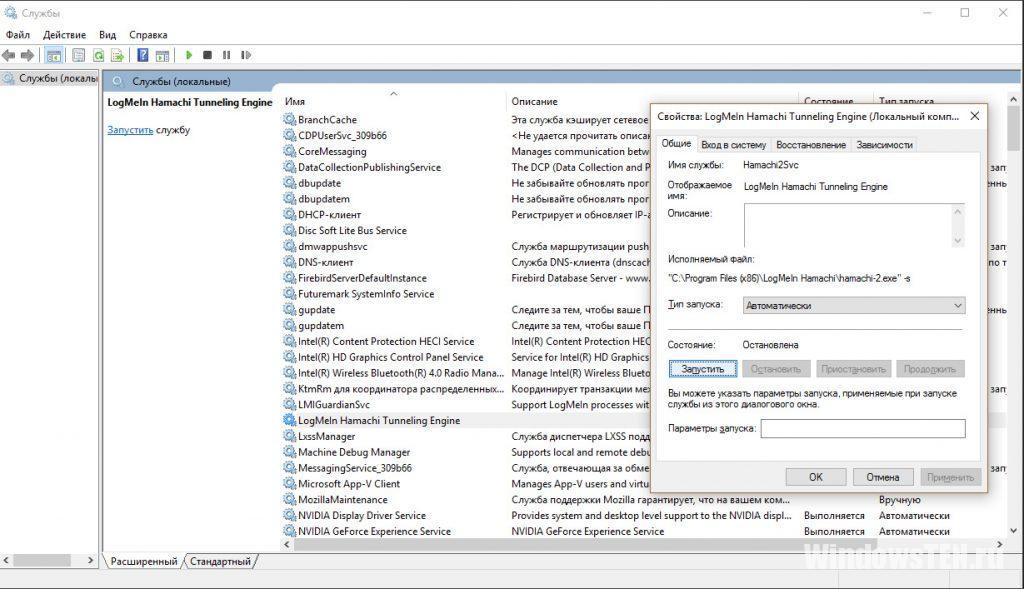Image resolution: width=1024 pixels, height=589 pixels.
Task: Click the Запустить button in the properties dialog
Action: click(x=703, y=369)
